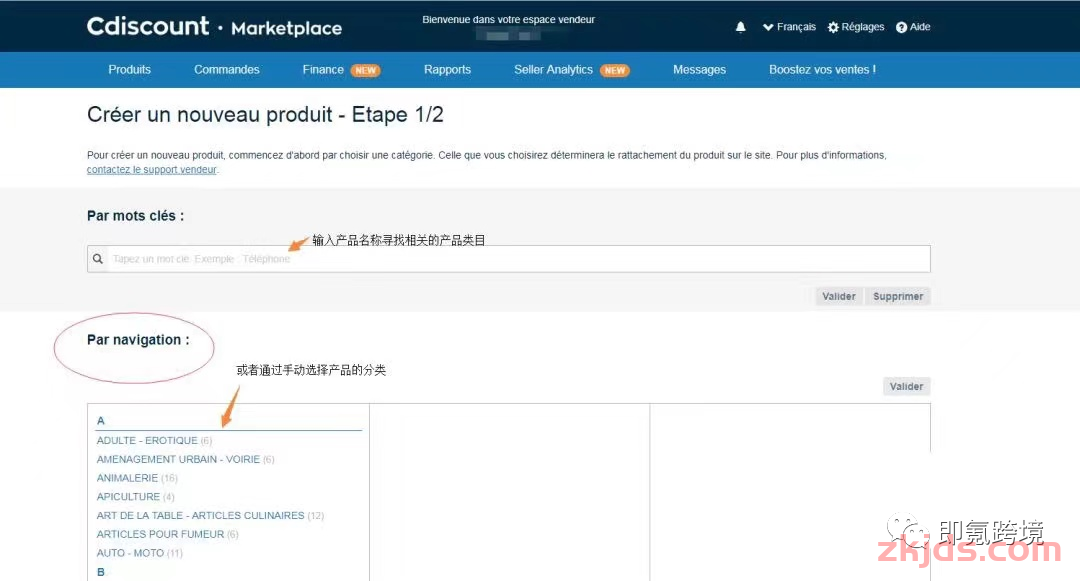Screen dimensions: 1080x581
Task: Click the Supprimer button
Action: pos(898,296)
